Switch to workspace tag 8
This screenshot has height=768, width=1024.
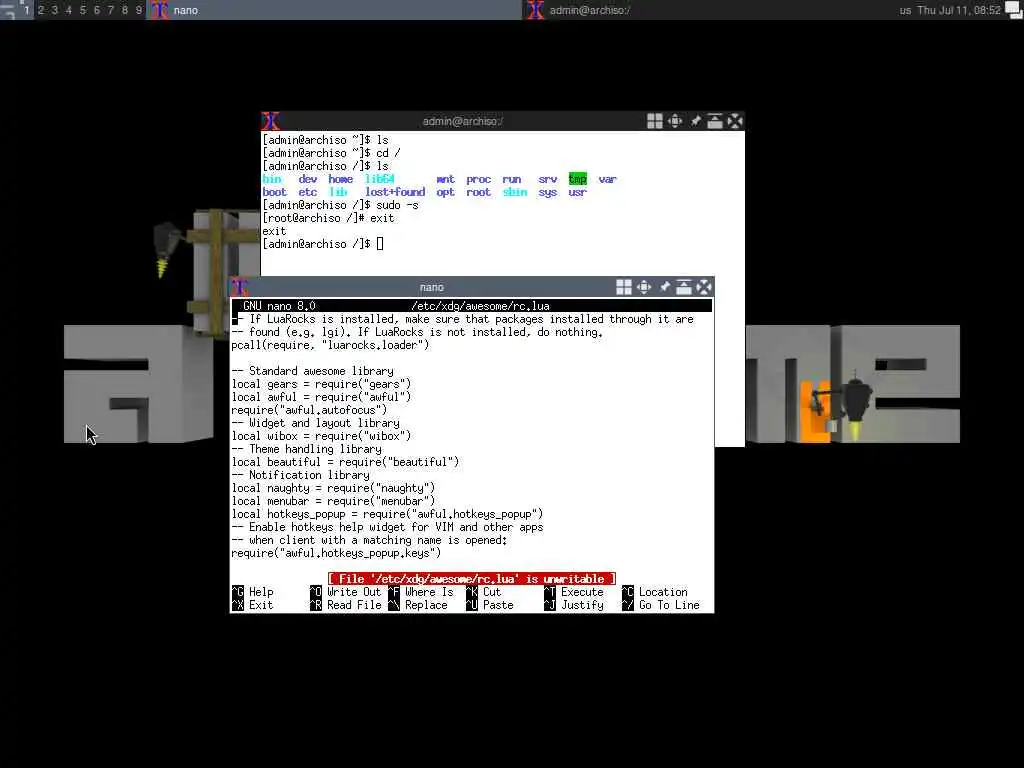pyautogui.click(x=125, y=10)
